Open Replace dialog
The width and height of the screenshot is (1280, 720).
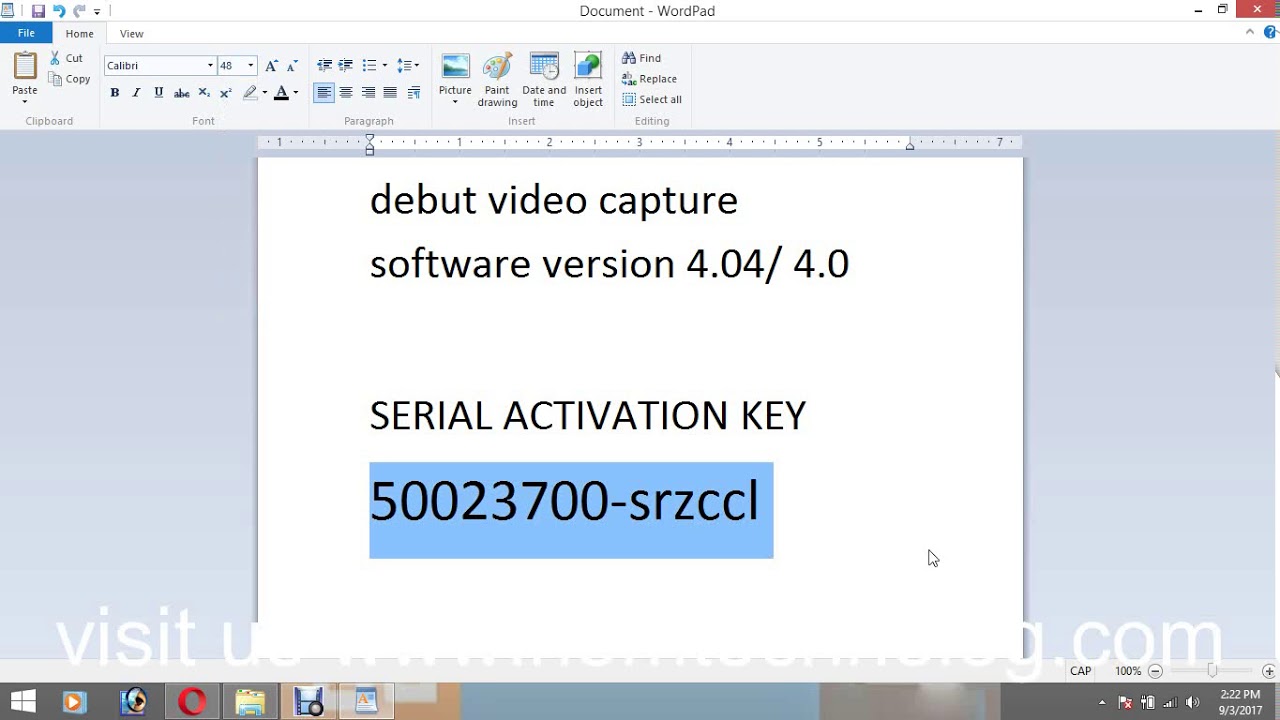coord(649,79)
